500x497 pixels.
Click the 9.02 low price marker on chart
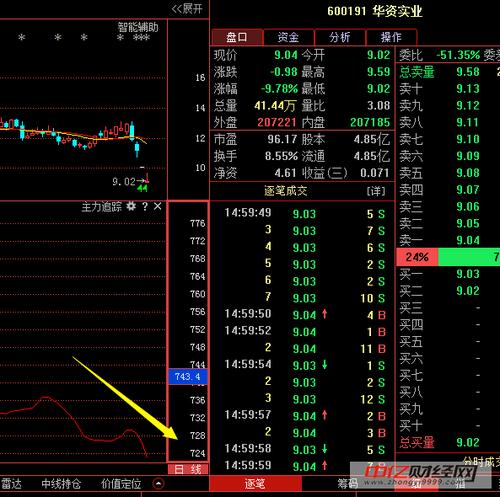click(124, 182)
